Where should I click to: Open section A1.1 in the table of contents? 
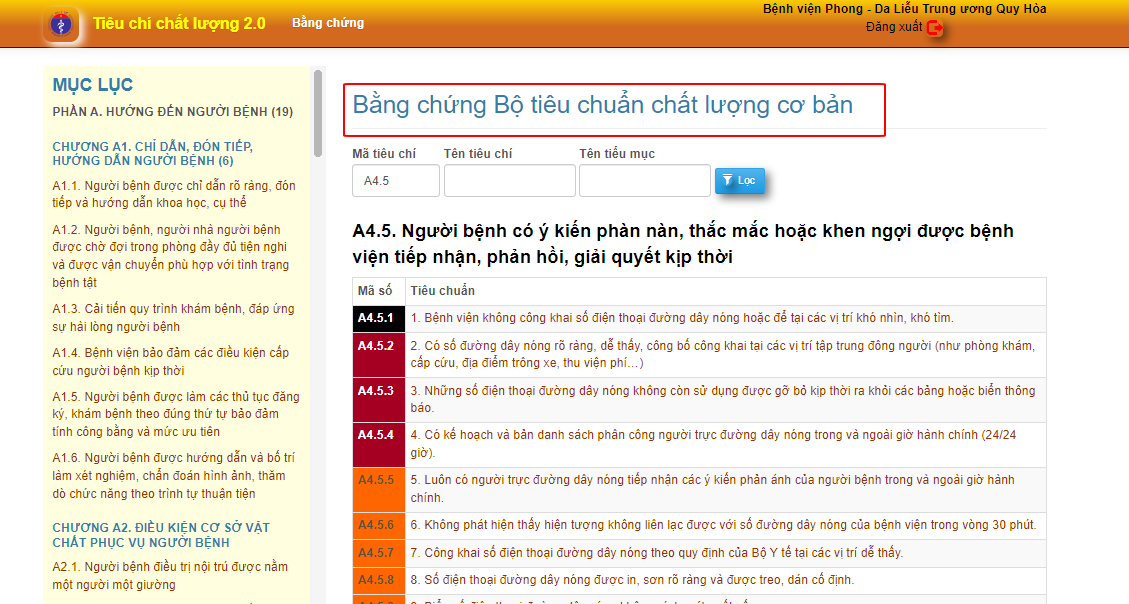pyautogui.click(x=173, y=194)
